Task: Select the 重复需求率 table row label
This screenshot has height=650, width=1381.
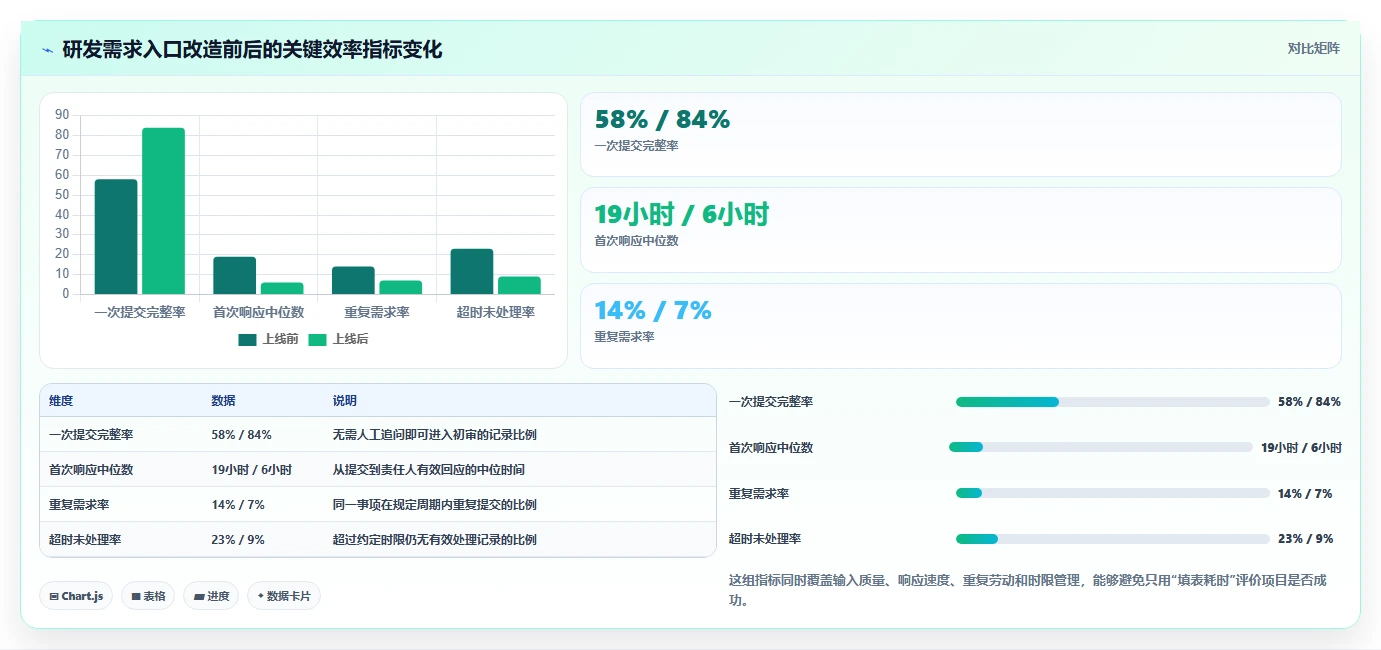Action: click(79, 505)
